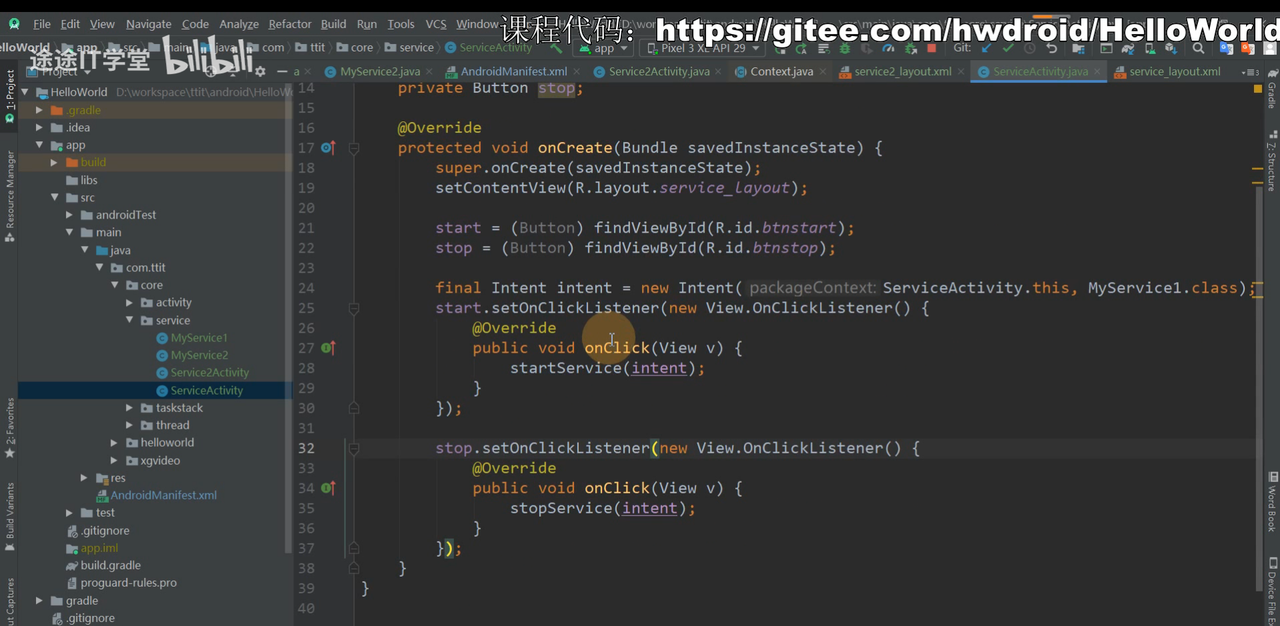1280x626 pixels.
Task: Open the File menu
Action: (x=42, y=24)
